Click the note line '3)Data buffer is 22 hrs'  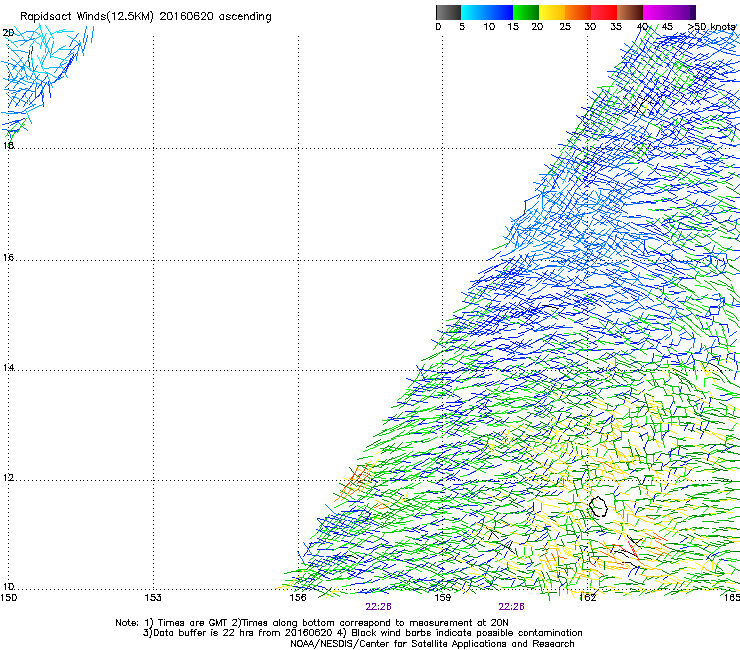[362, 633]
